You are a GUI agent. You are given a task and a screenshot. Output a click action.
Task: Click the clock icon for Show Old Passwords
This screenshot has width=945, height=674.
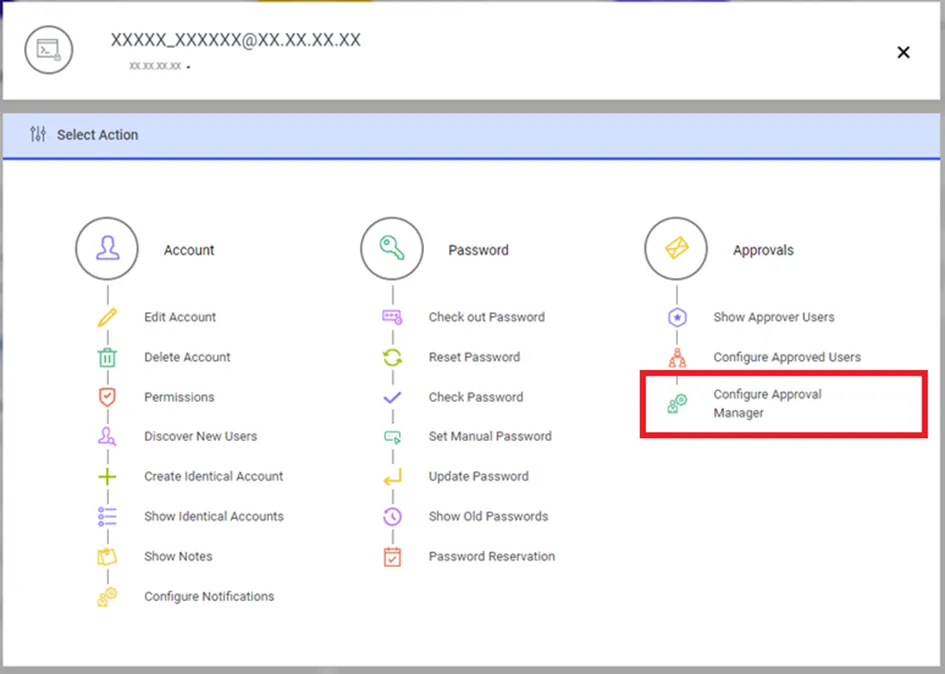(x=392, y=517)
